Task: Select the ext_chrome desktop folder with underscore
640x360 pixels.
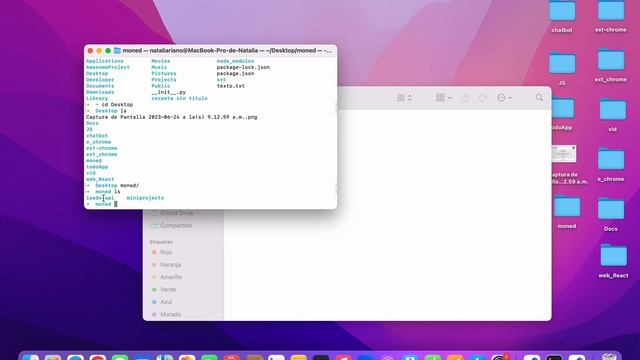Action: click(611, 60)
